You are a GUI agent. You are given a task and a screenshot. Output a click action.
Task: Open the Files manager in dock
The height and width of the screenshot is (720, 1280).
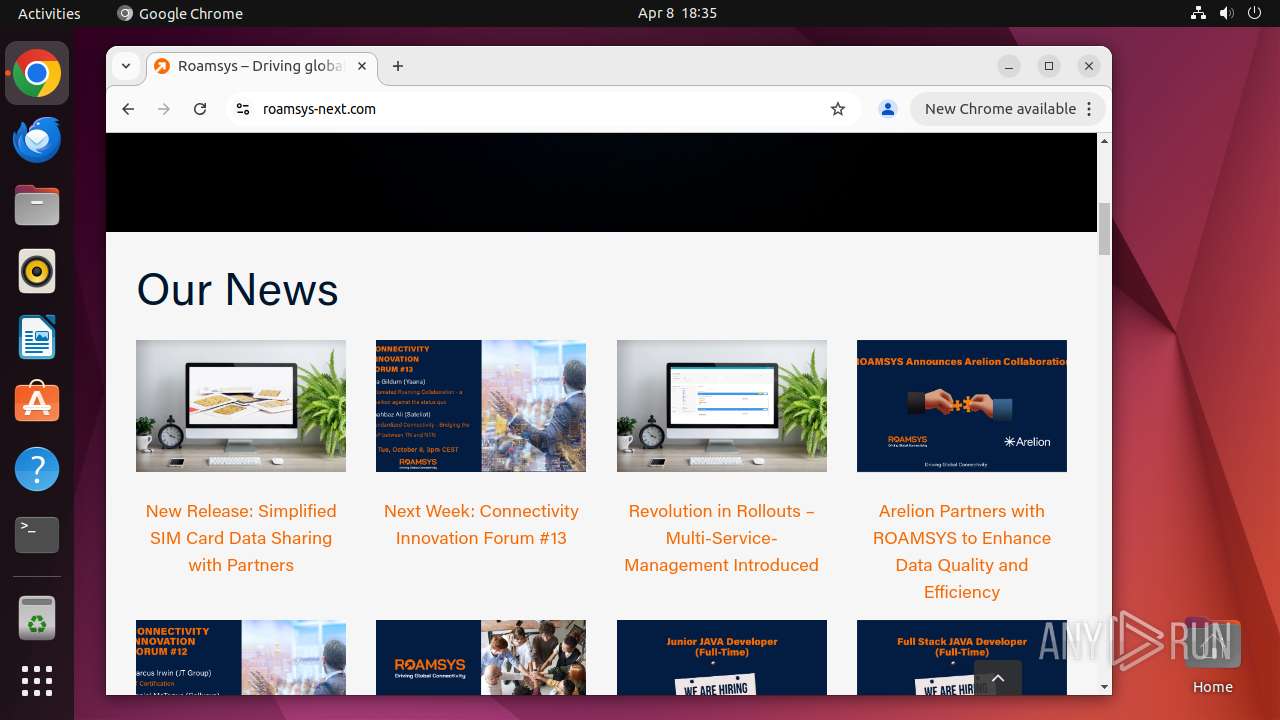tap(37, 206)
